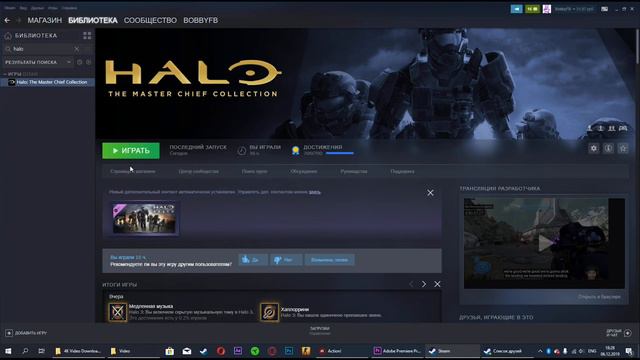The height and width of the screenshot is (360, 640).
Task: Clear the library search with X
Action: (76, 49)
